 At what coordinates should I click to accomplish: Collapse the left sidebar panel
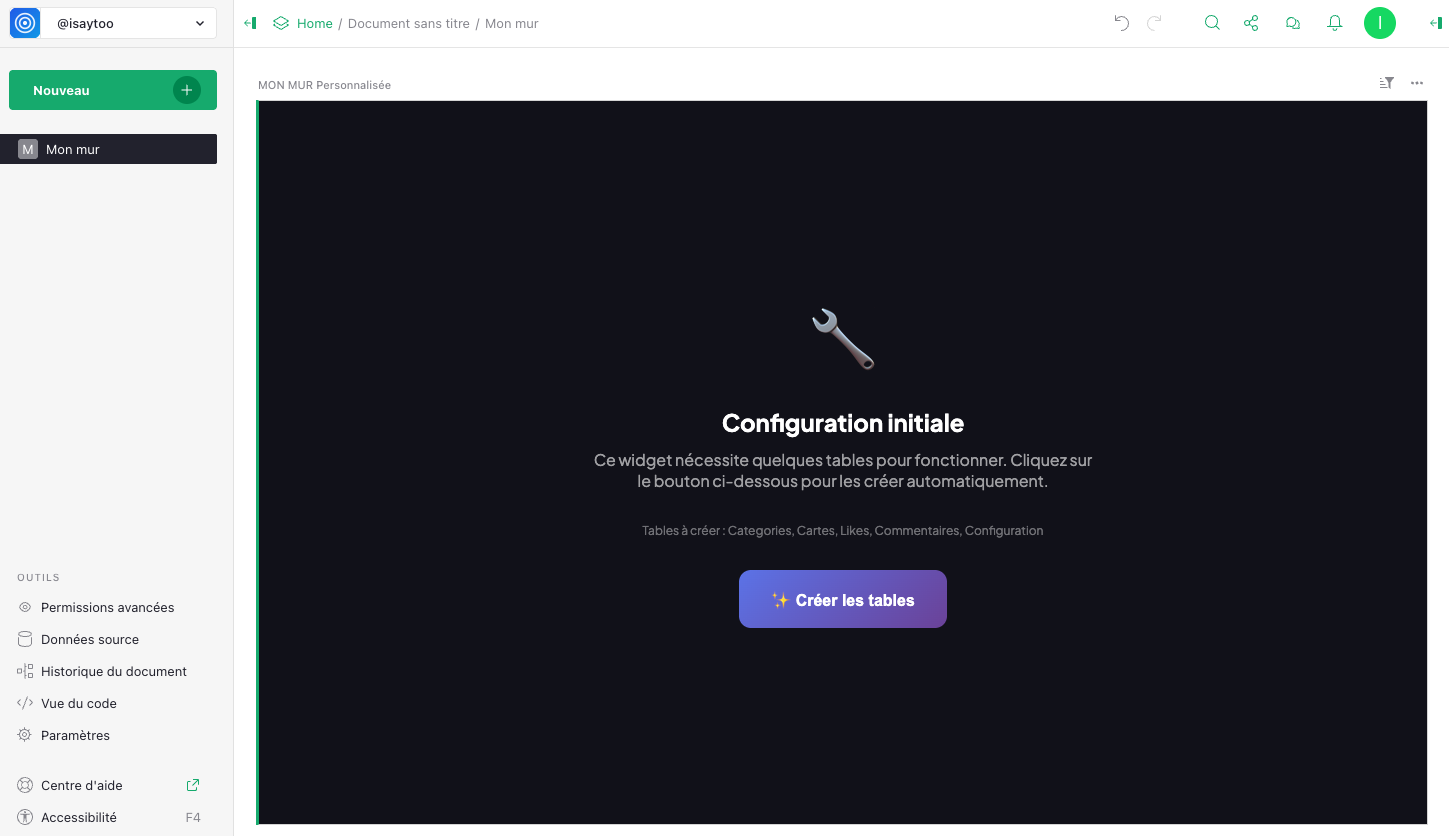tap(250, 23)
